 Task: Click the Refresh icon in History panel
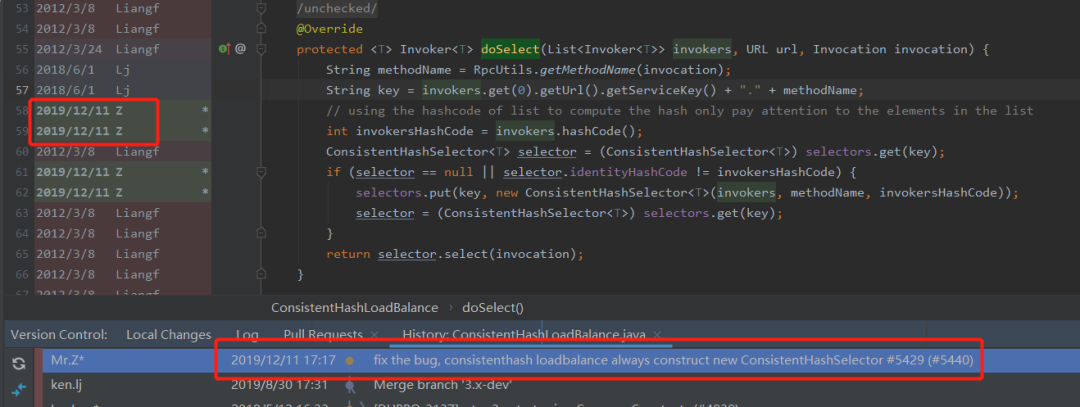point(19,364)
